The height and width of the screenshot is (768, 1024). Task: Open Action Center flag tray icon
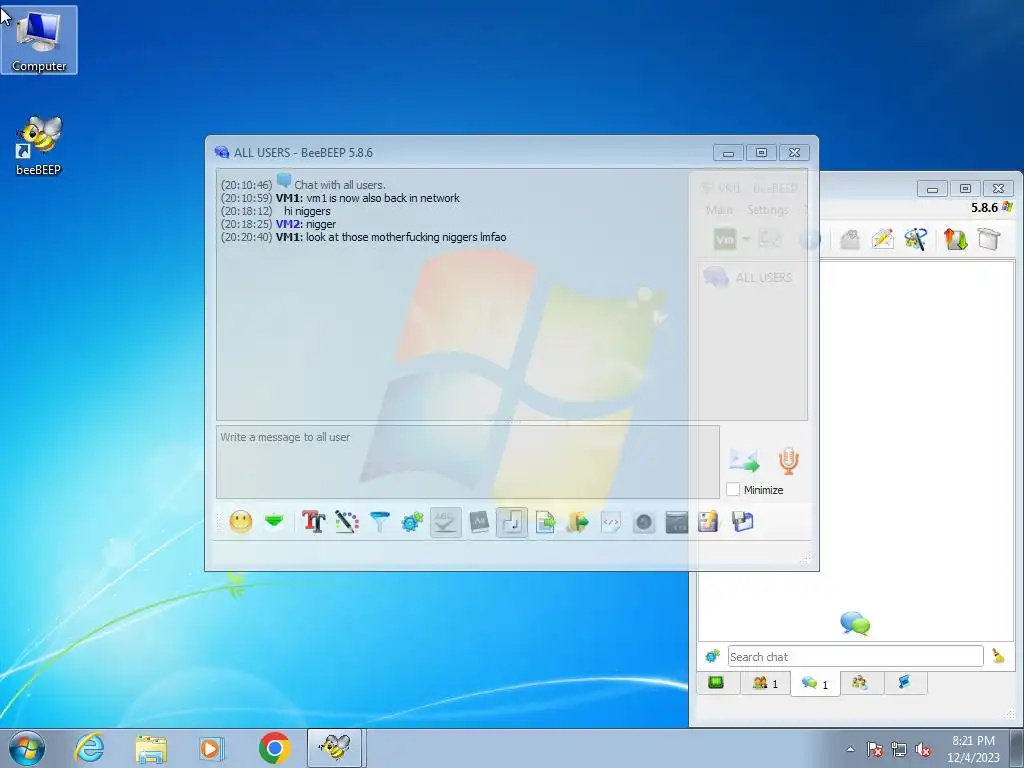coord(874,750)
